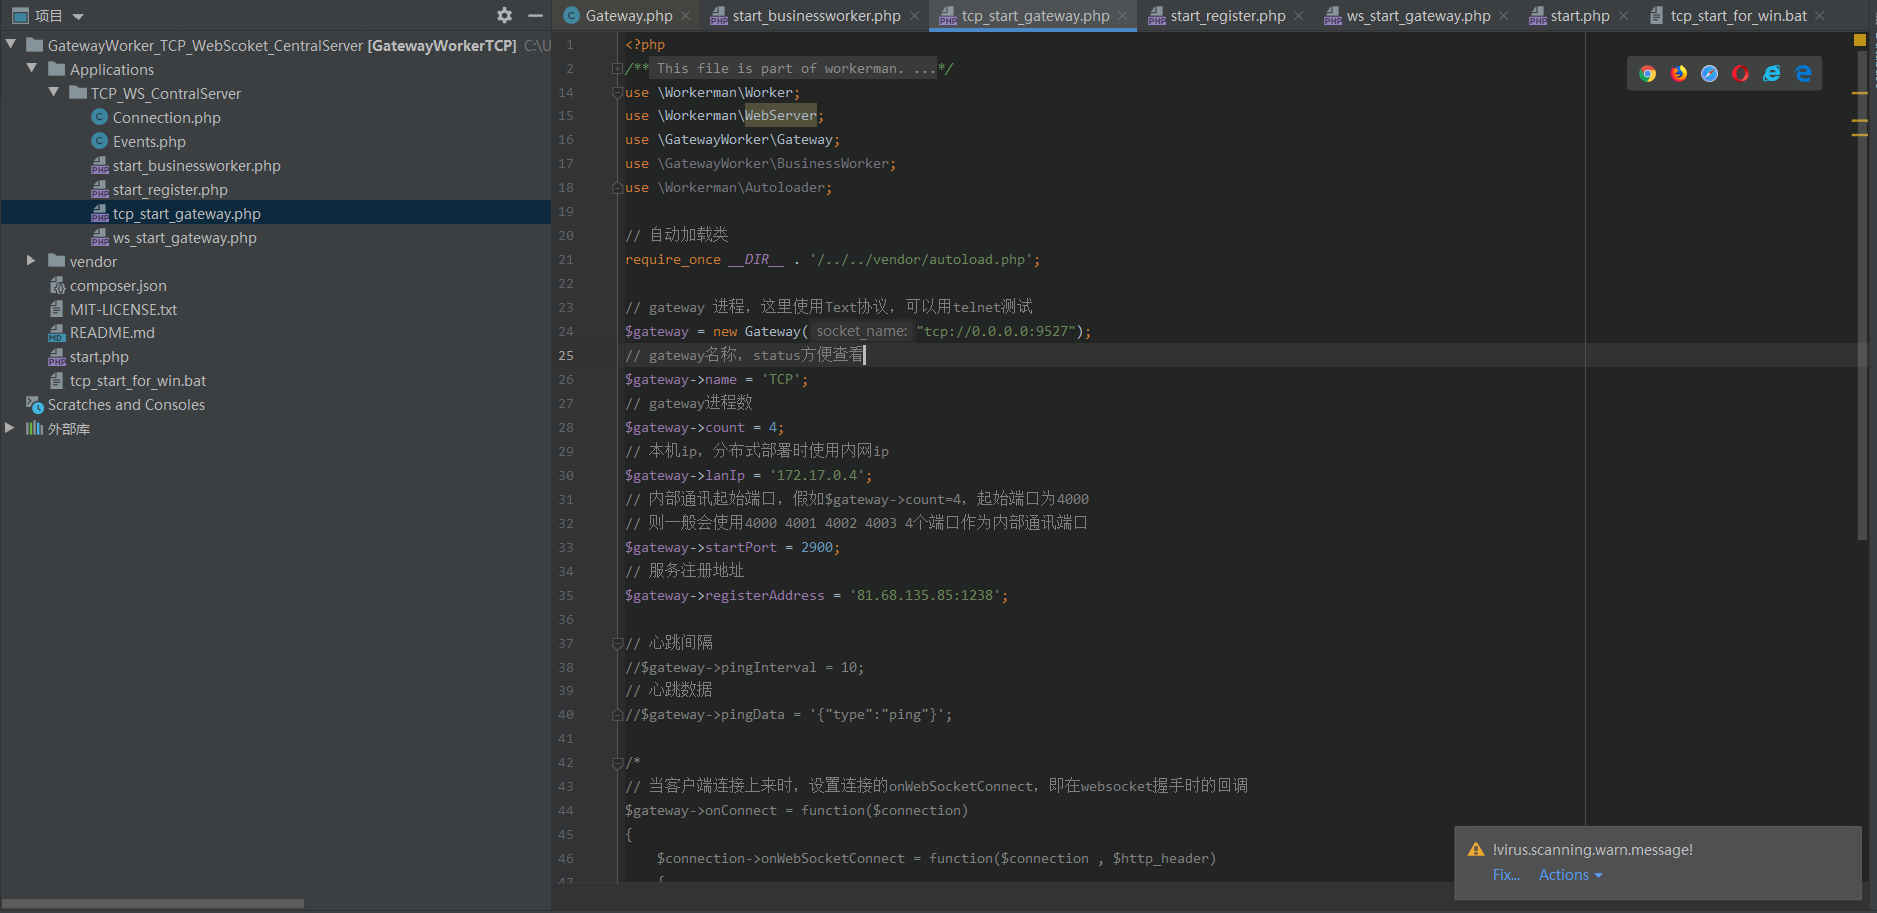Hide the project tool window
Screen dimensions: 1877x913
(x=535, y=15)
